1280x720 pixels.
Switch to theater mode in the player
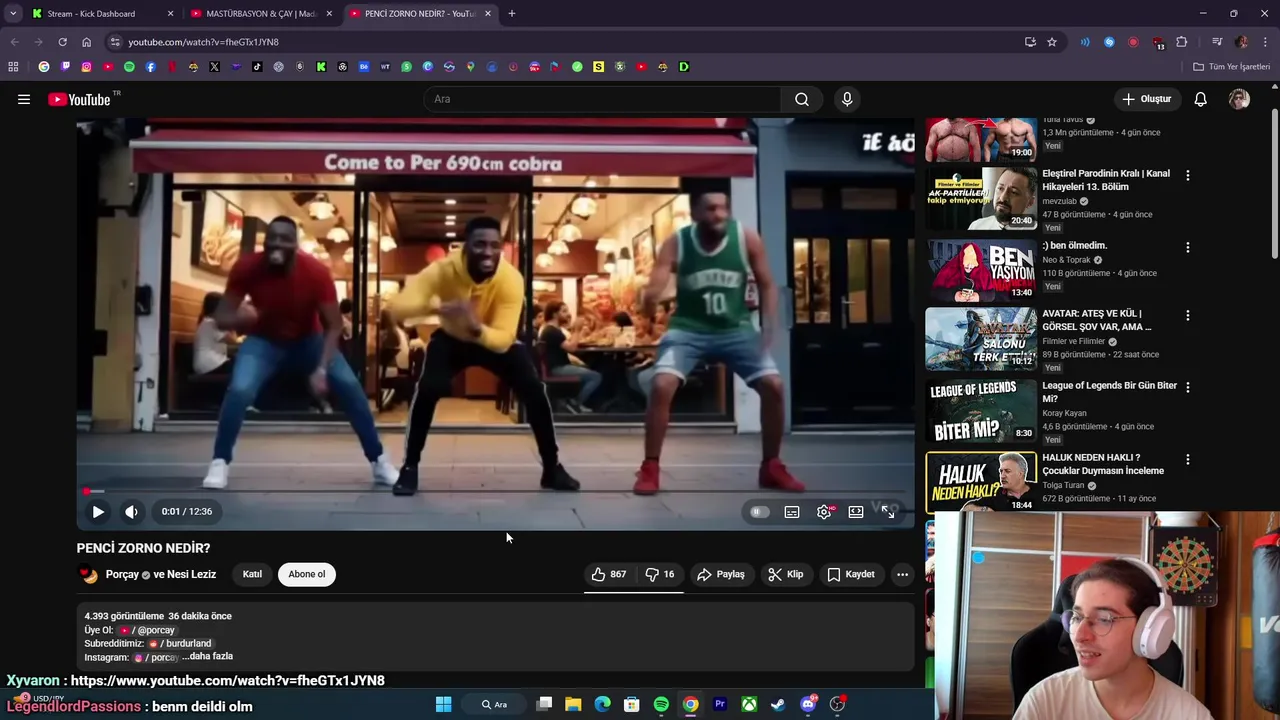[856, 512]
